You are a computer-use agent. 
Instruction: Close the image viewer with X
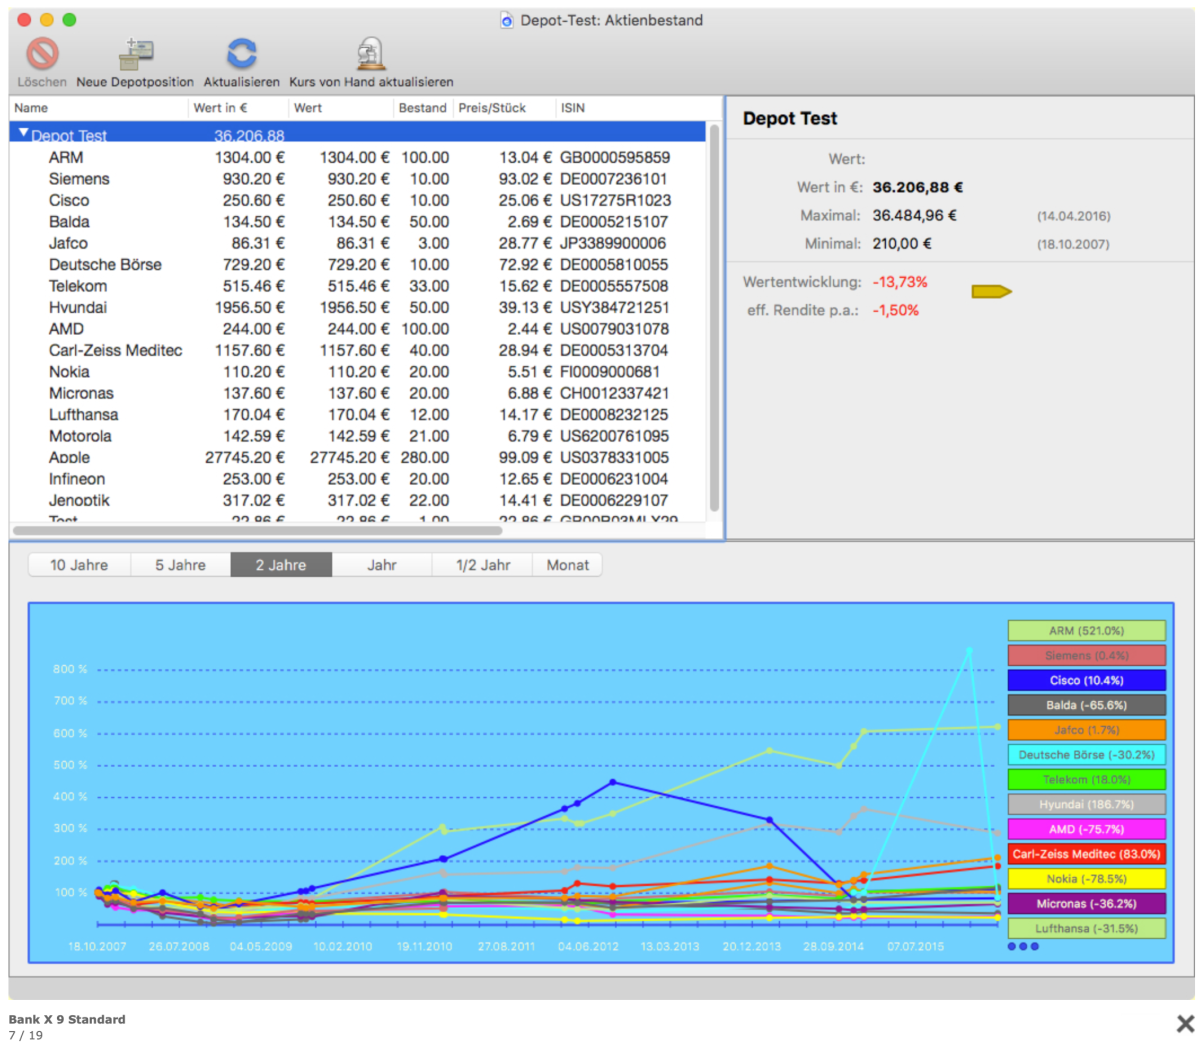click(1185, 1023)
